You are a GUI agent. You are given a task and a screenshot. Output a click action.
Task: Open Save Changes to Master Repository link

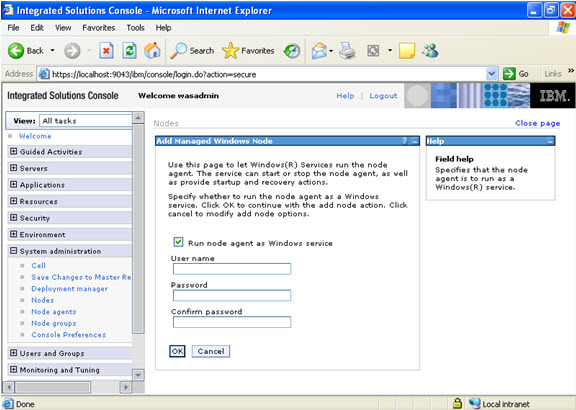point(81,277)
